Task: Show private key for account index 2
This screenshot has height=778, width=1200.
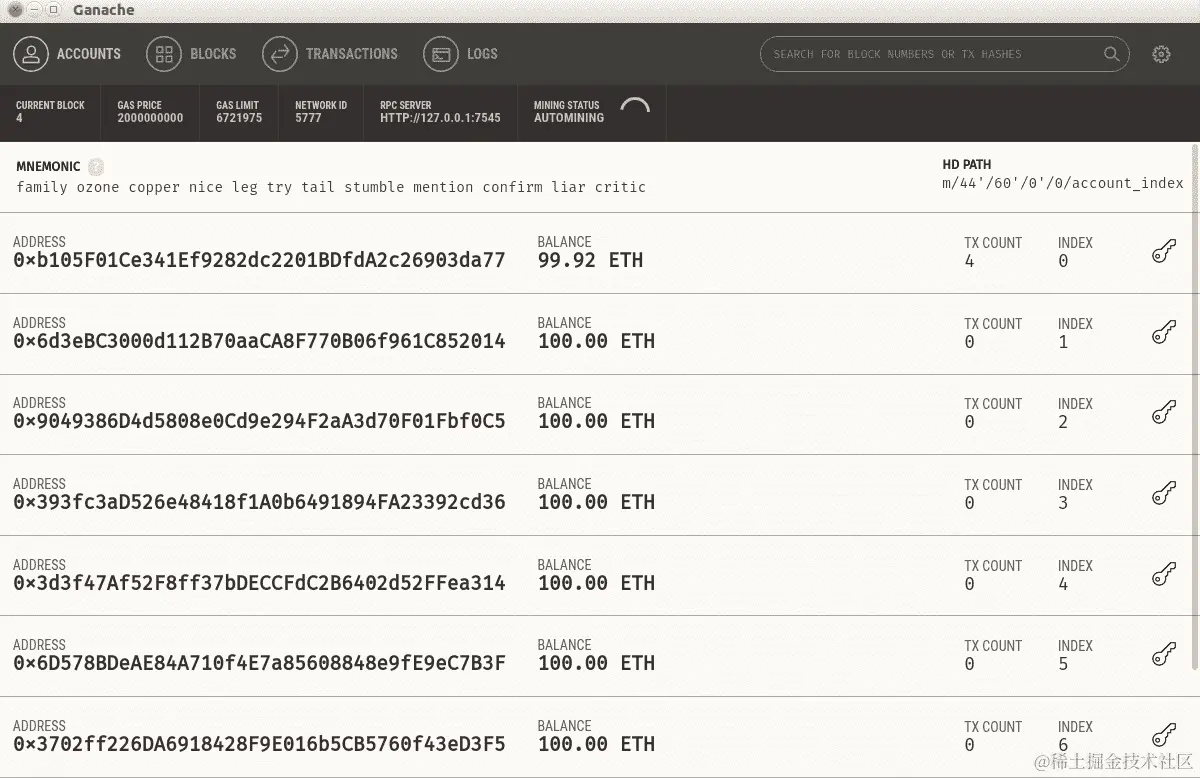Action: tap(1163, 413)
